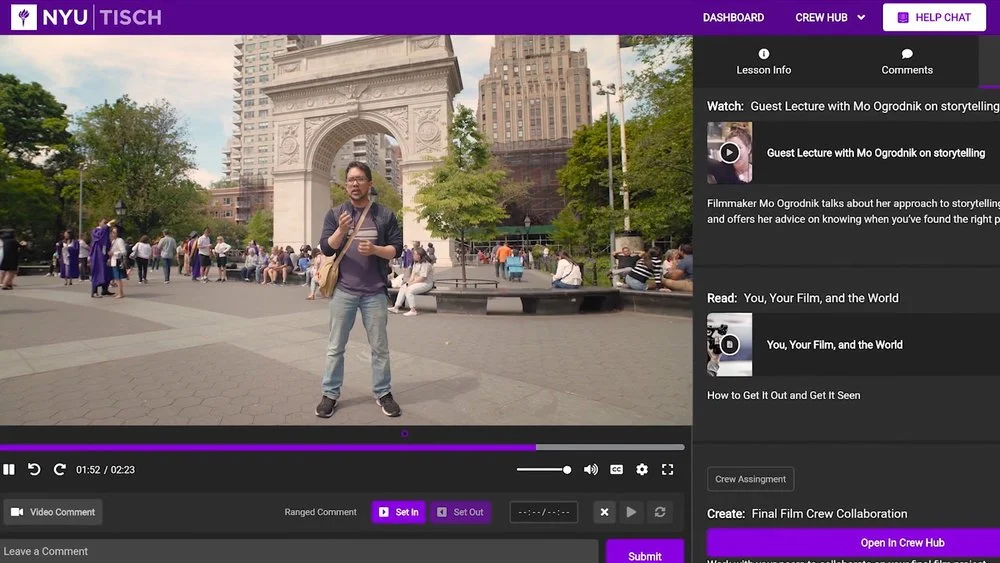Screen dimensions: 1000x563
Task: Click the loop/refresh range icon
Action: [659, 512]
